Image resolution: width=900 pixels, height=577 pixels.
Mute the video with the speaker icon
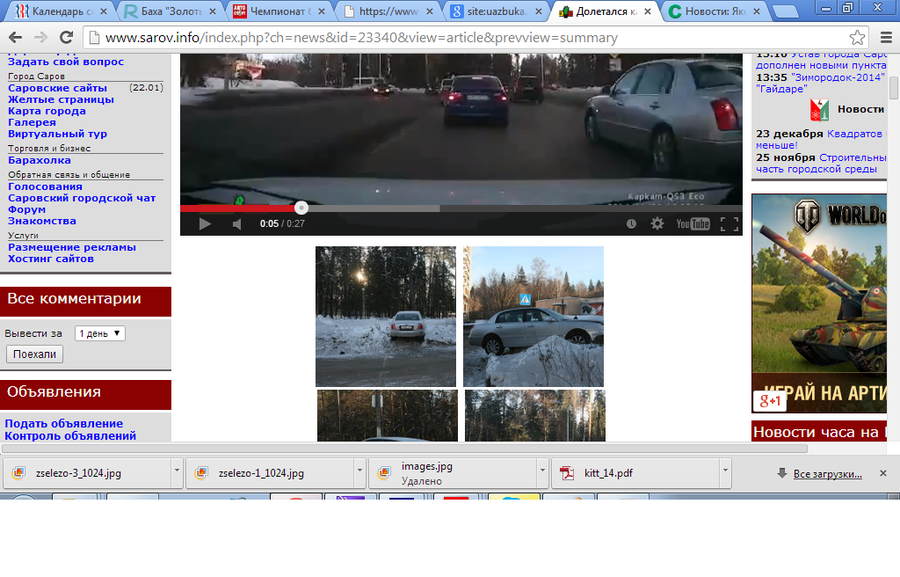point(237,224)
